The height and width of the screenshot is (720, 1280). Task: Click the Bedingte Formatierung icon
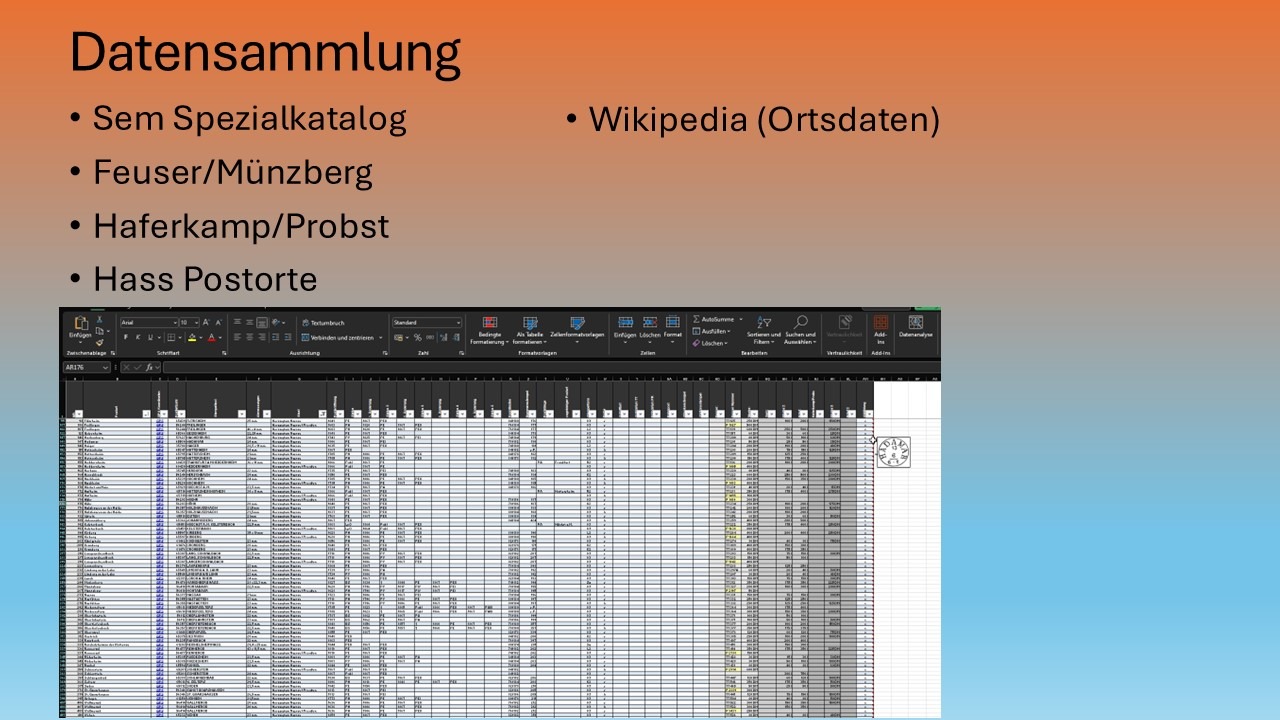point(490,323)
